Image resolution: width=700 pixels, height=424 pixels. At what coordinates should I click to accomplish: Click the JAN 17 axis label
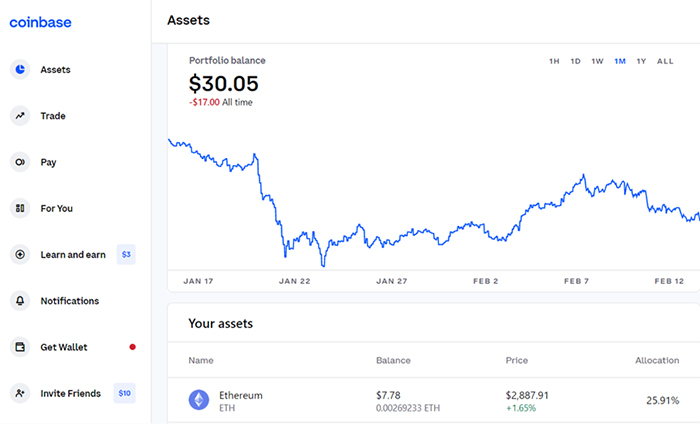click(198, 281)
